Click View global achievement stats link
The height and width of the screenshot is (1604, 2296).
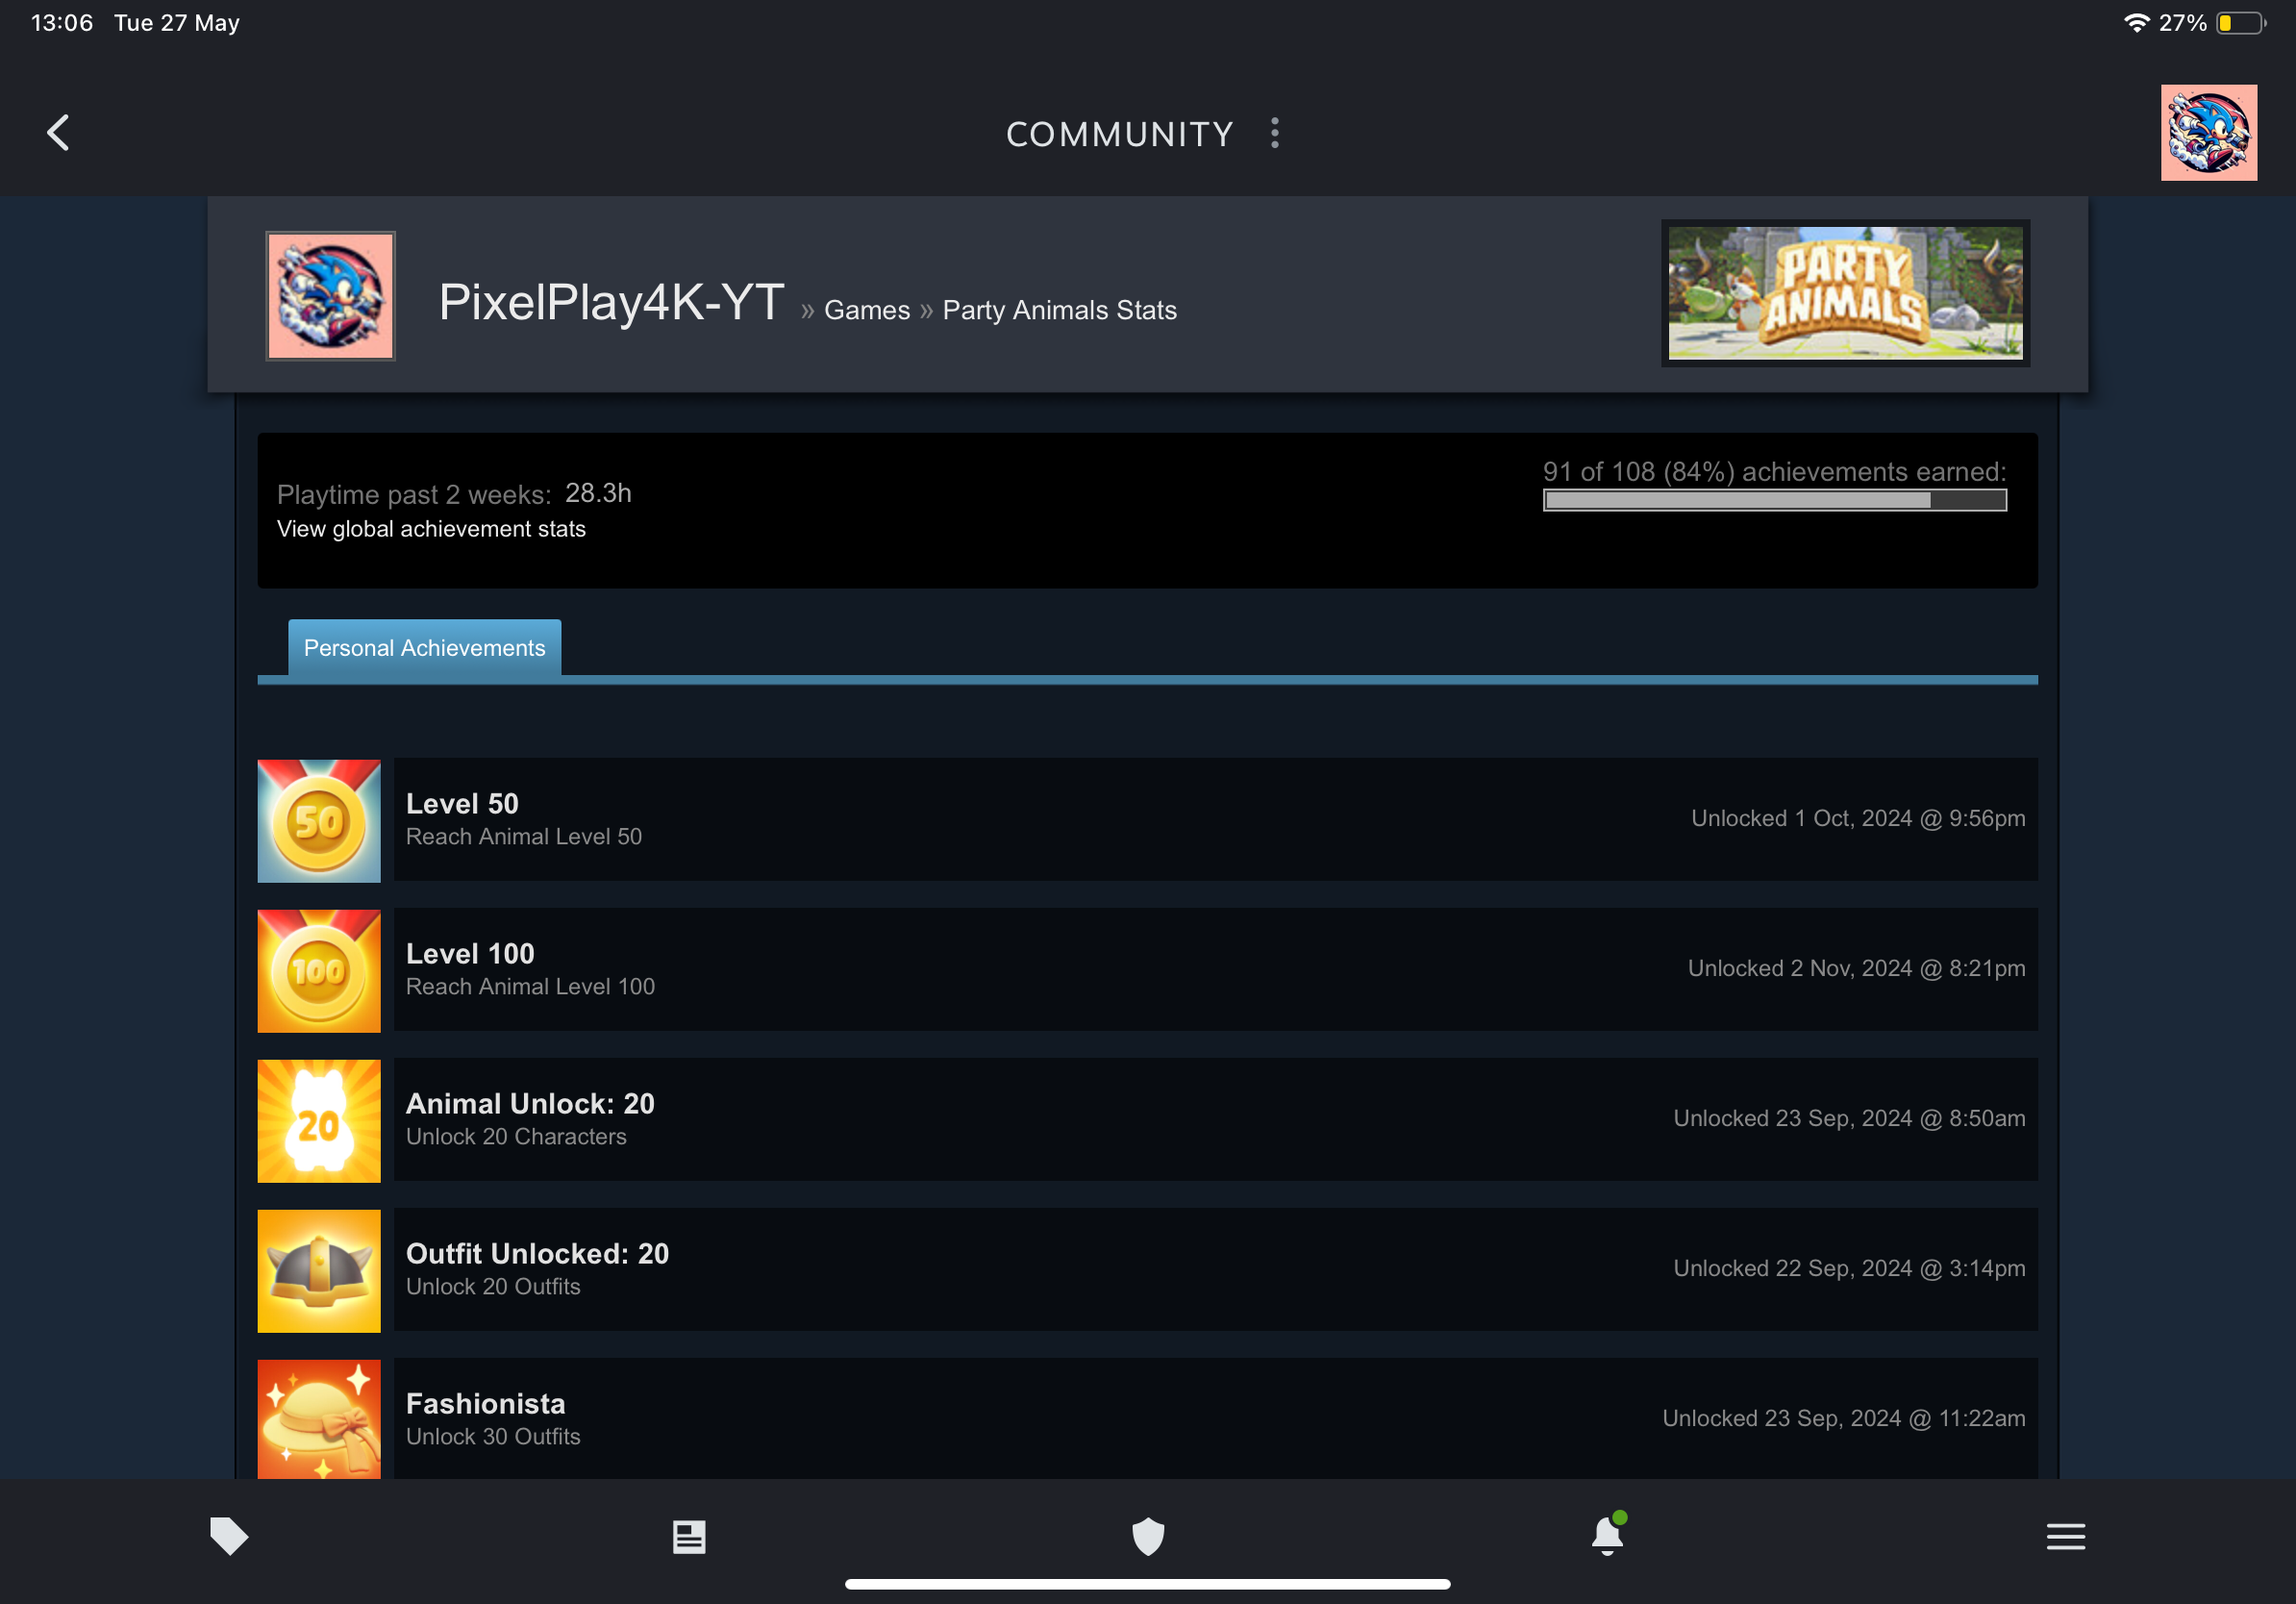click(431, 529)
